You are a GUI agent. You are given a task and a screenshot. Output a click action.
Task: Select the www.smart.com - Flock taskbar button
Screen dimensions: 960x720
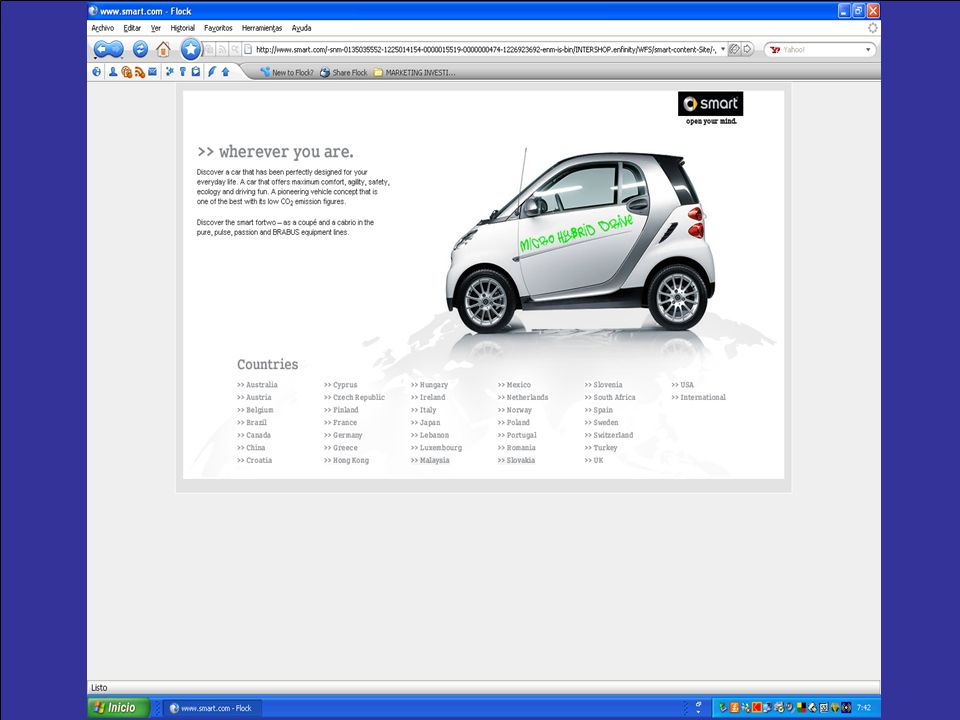pos(211,708)
